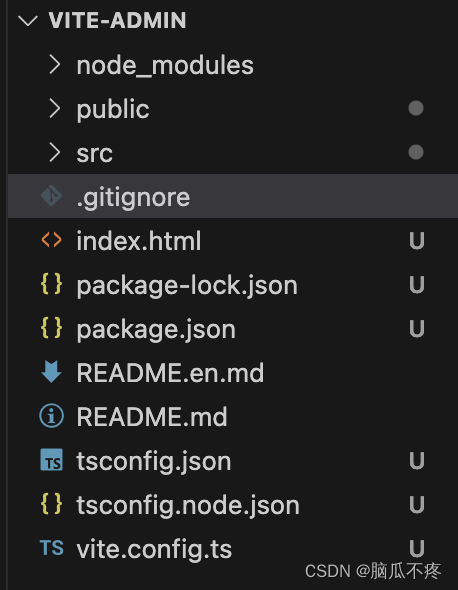This screenshot has width=458, height=590.
Task: Click the braces icon next to package.json
Action: [51, 328]
